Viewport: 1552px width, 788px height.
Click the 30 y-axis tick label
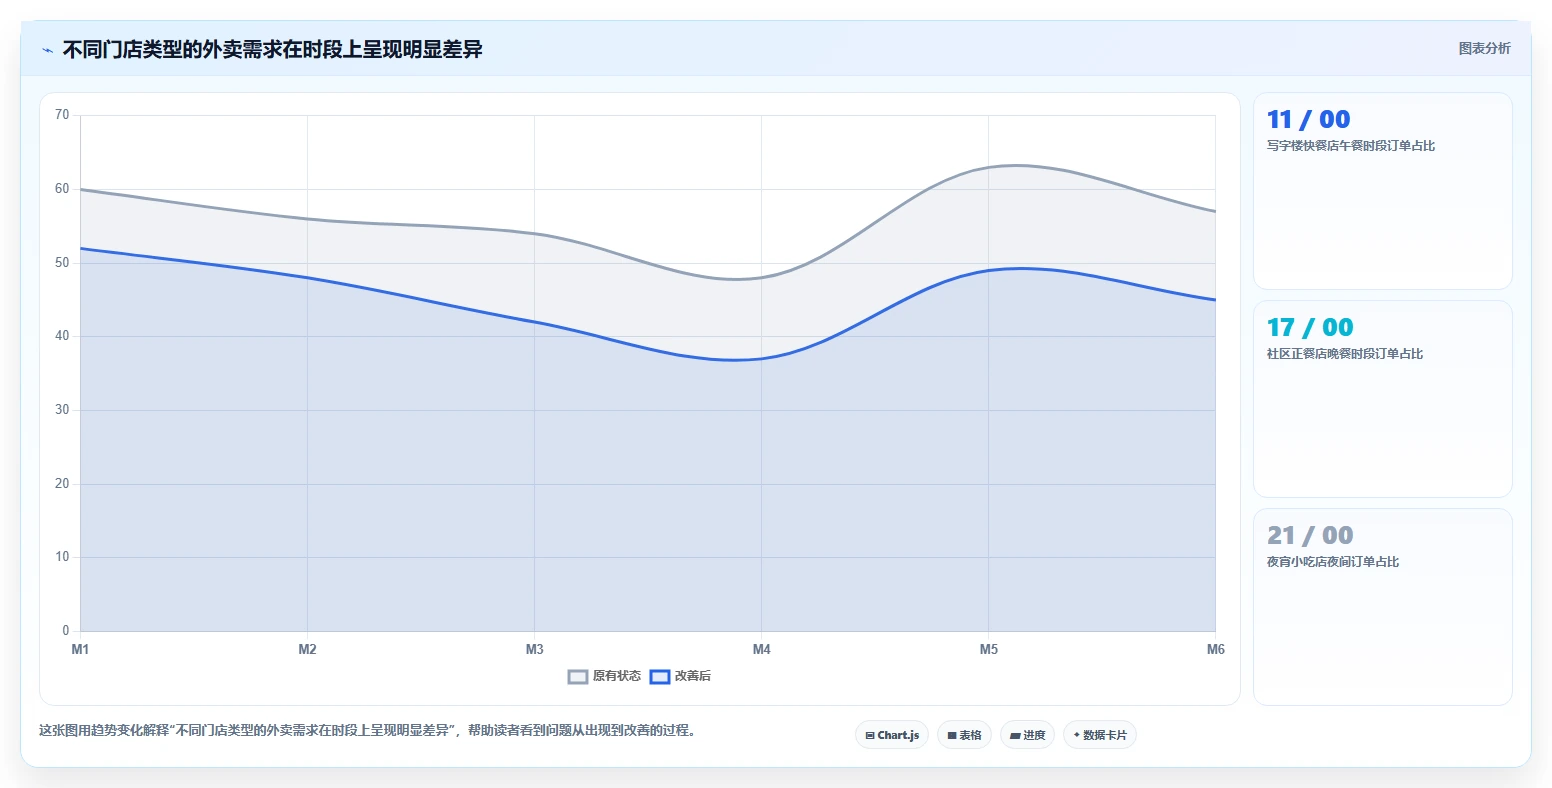[62, 410]
